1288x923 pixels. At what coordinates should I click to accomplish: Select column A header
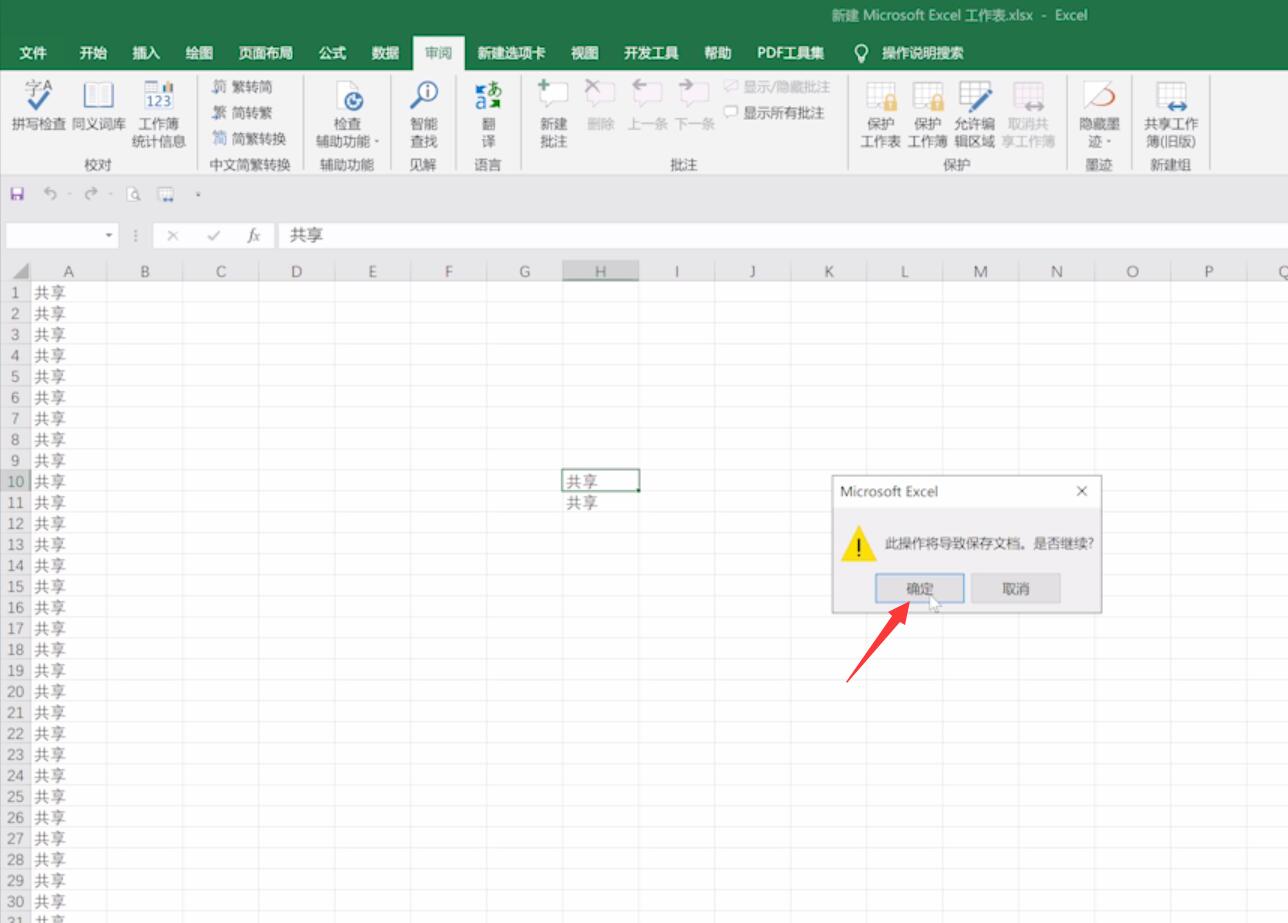[x=68, y=271]
